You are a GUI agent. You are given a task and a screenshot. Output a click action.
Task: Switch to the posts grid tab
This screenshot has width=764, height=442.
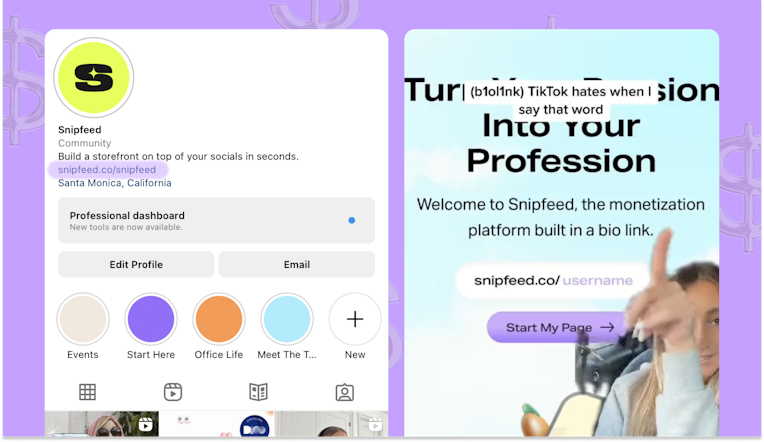(87, 392)
